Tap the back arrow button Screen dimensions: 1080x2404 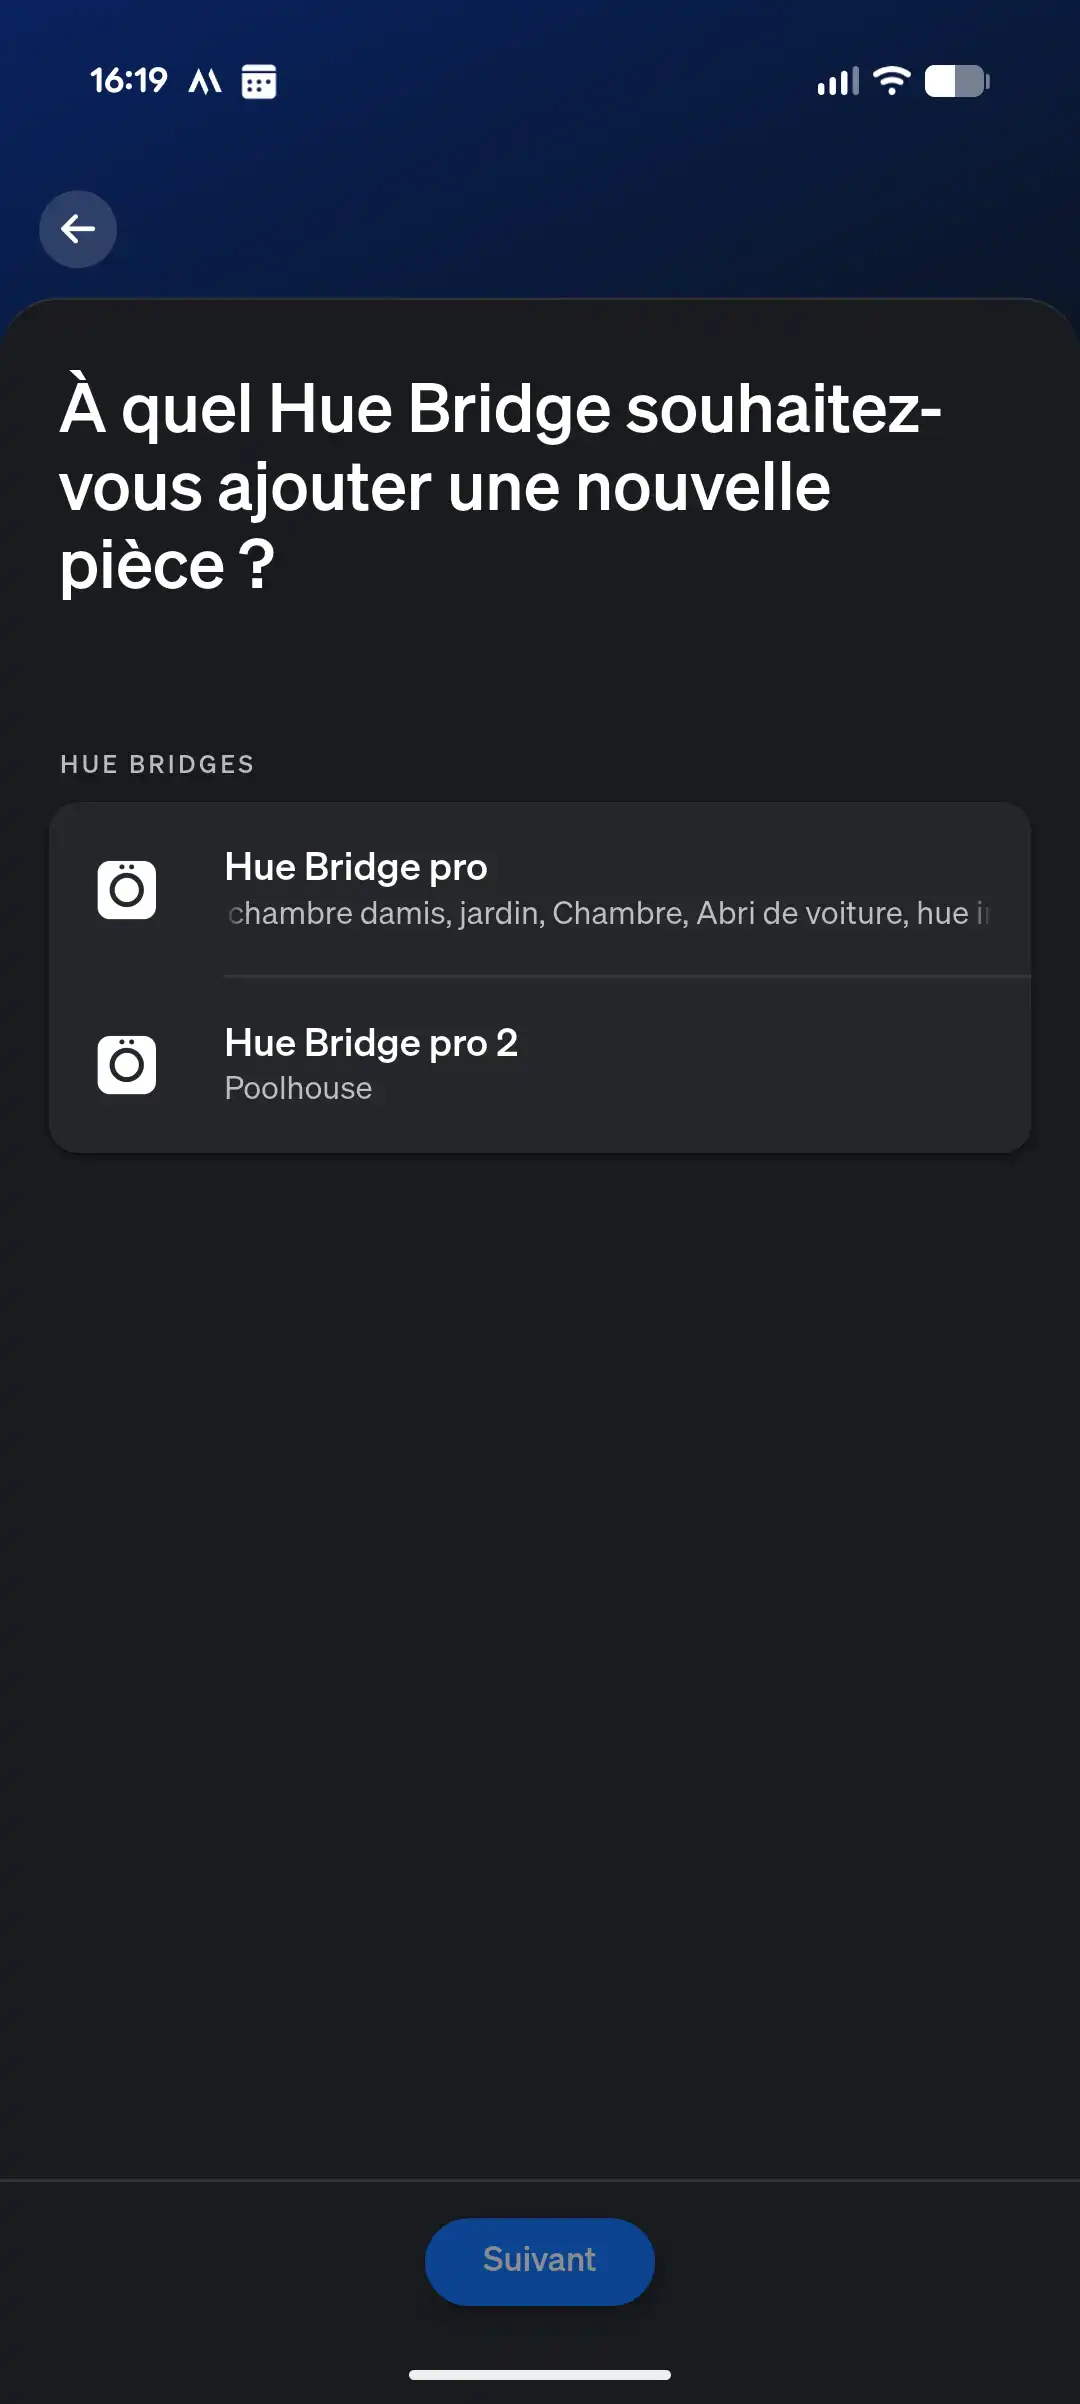point(78,229)
